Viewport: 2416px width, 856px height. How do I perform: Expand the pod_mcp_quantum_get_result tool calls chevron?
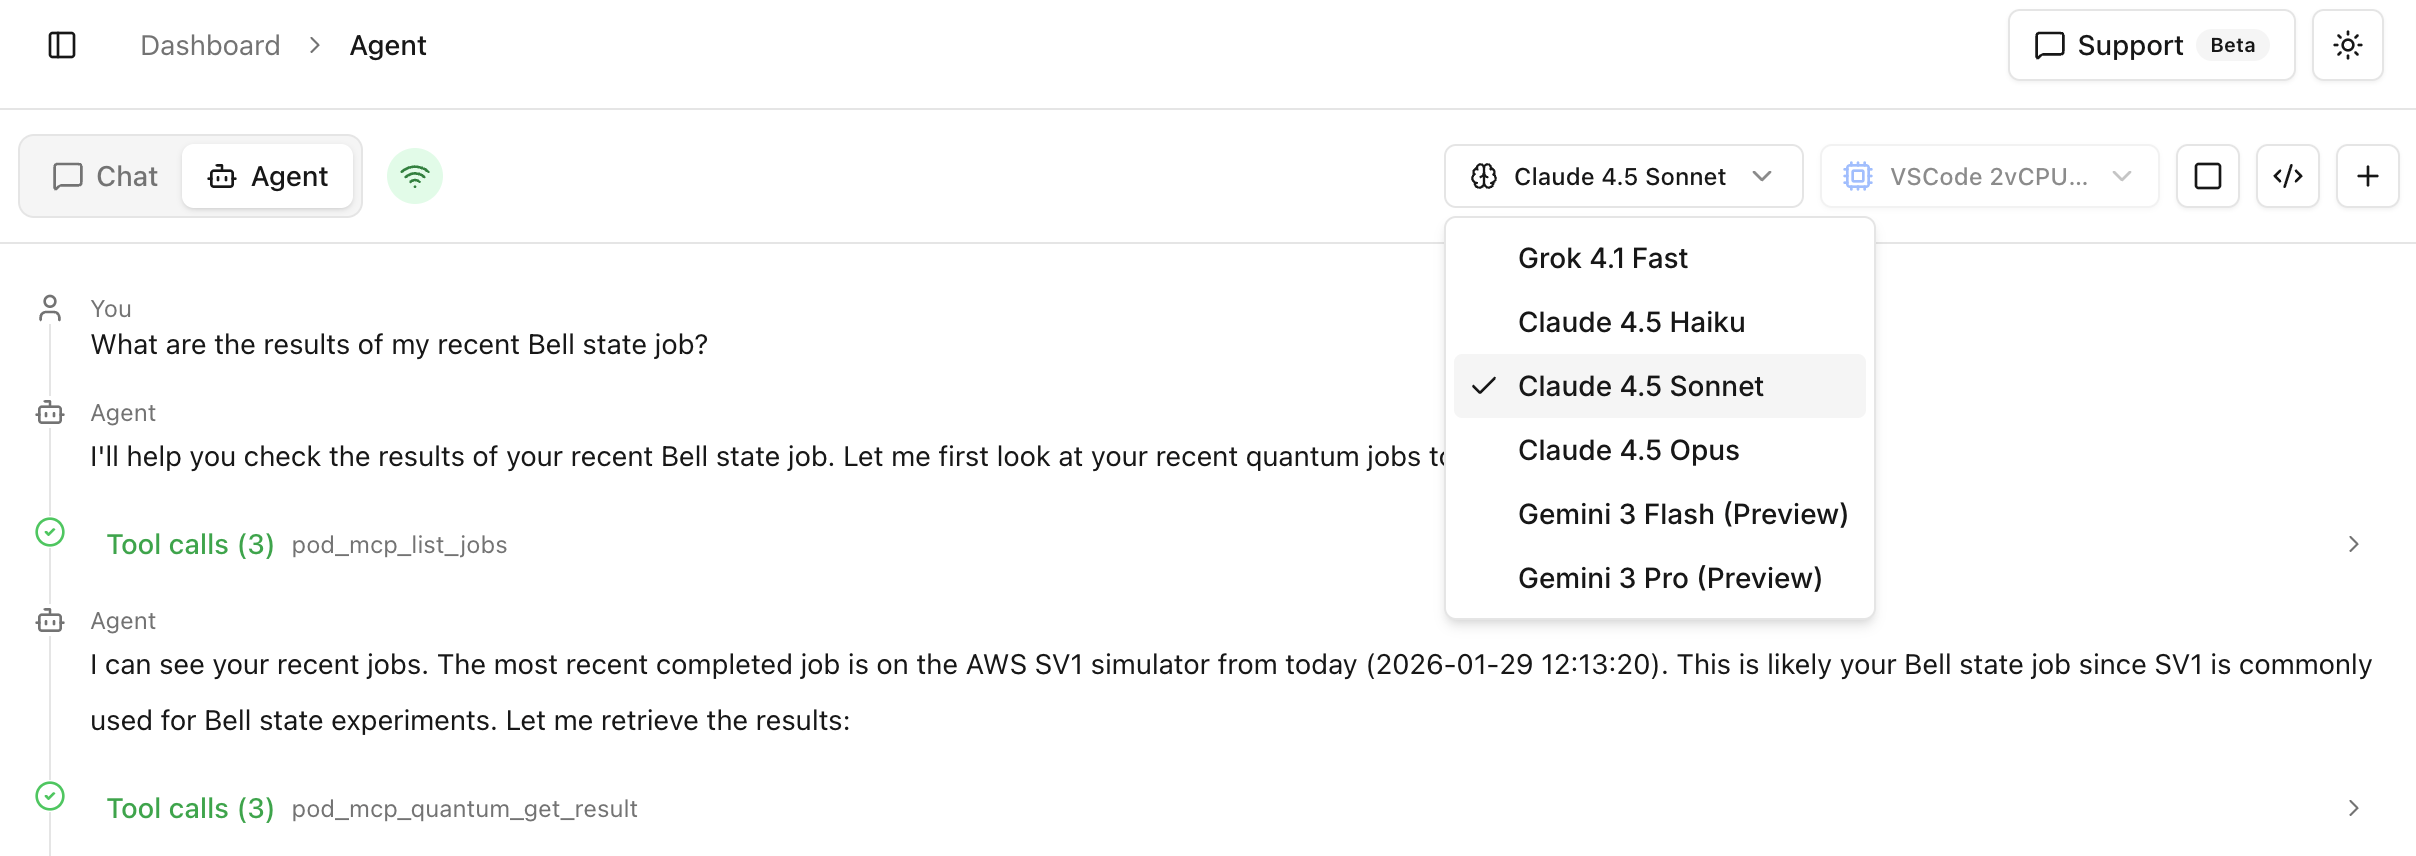pos(2353,808)
